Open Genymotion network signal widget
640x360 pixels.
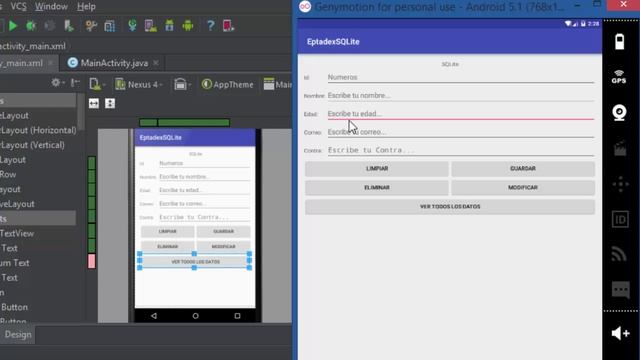(619, 254)
